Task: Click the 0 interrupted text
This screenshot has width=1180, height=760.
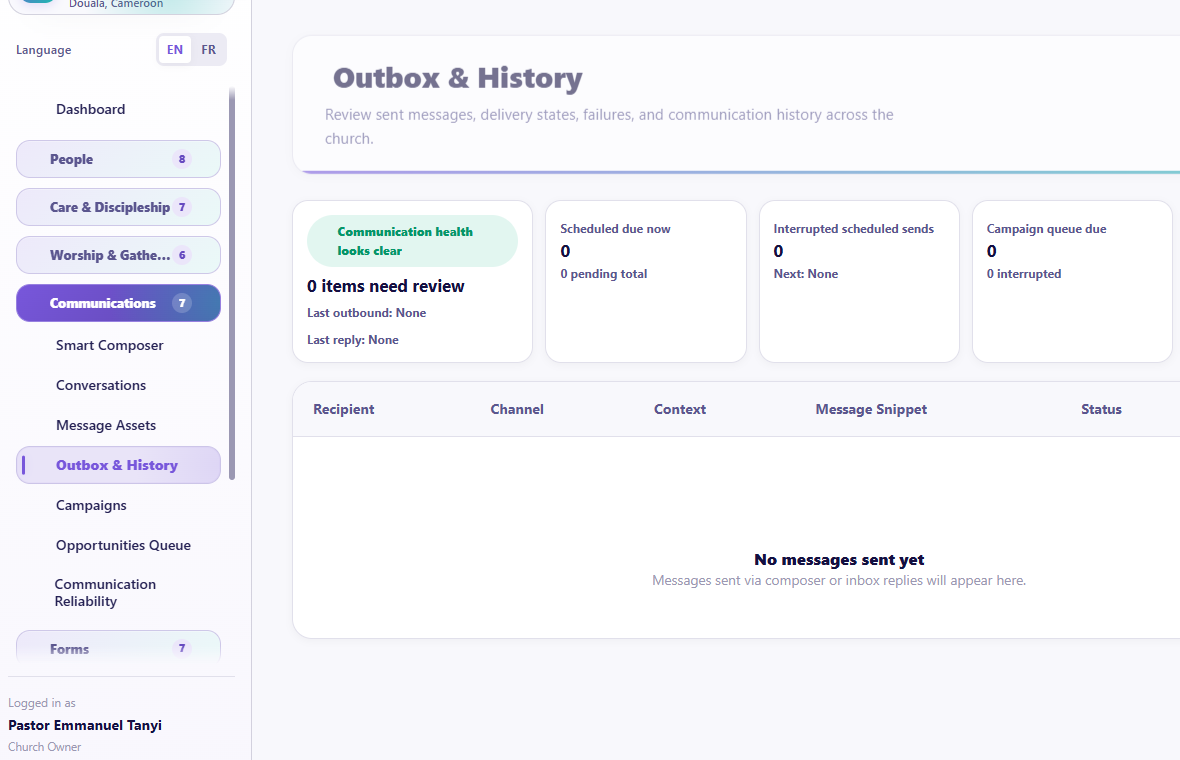Action: tap(1024, 274)
